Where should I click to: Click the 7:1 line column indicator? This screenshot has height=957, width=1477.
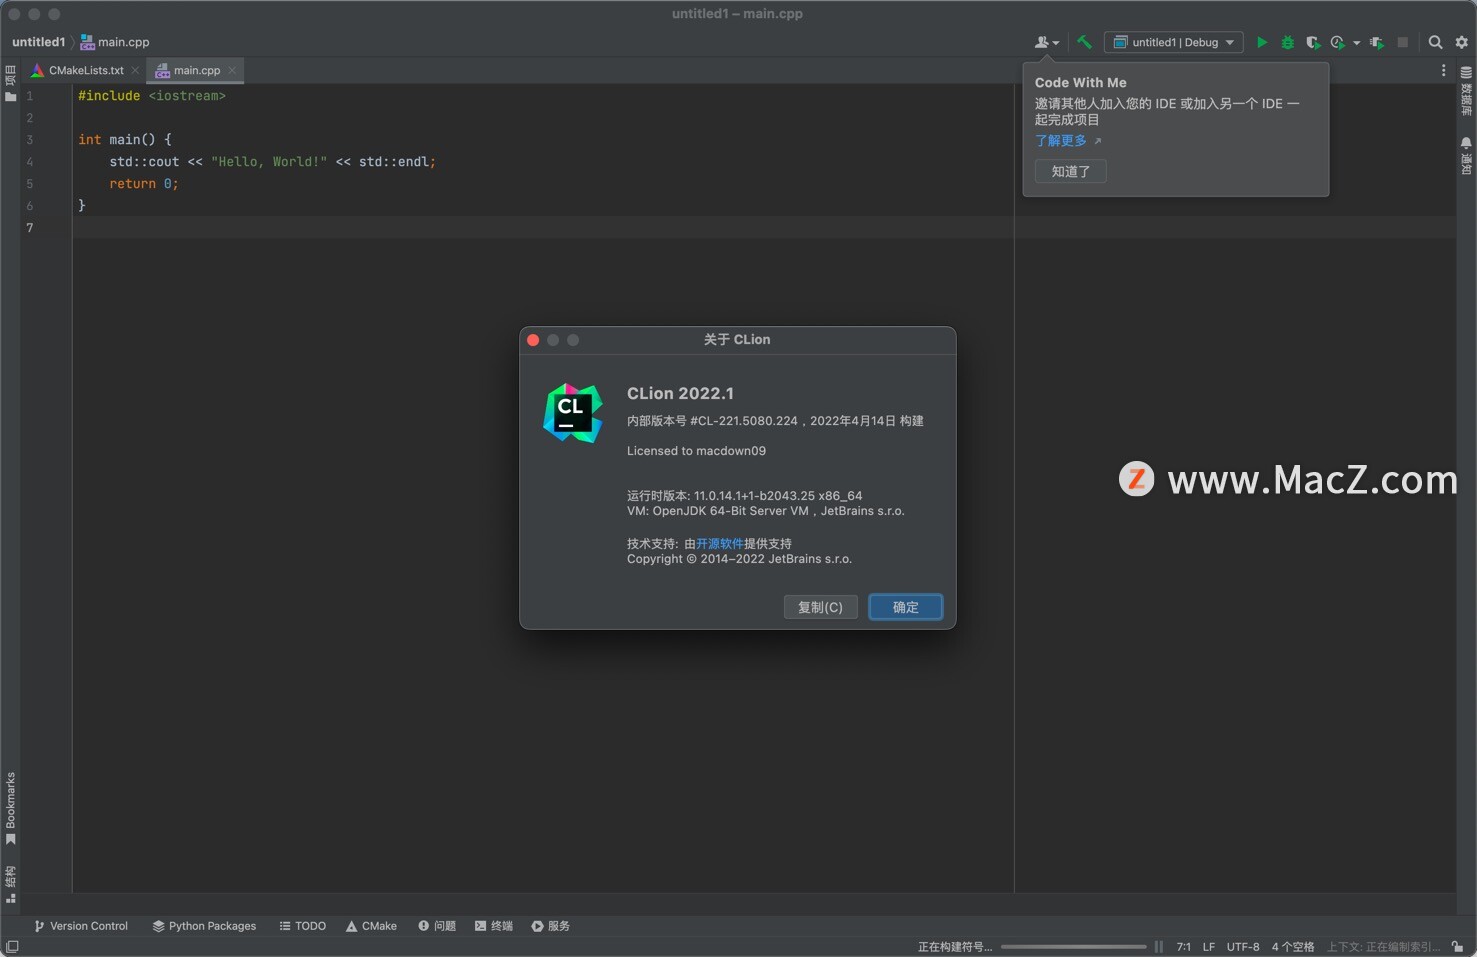click(1183, 947)
